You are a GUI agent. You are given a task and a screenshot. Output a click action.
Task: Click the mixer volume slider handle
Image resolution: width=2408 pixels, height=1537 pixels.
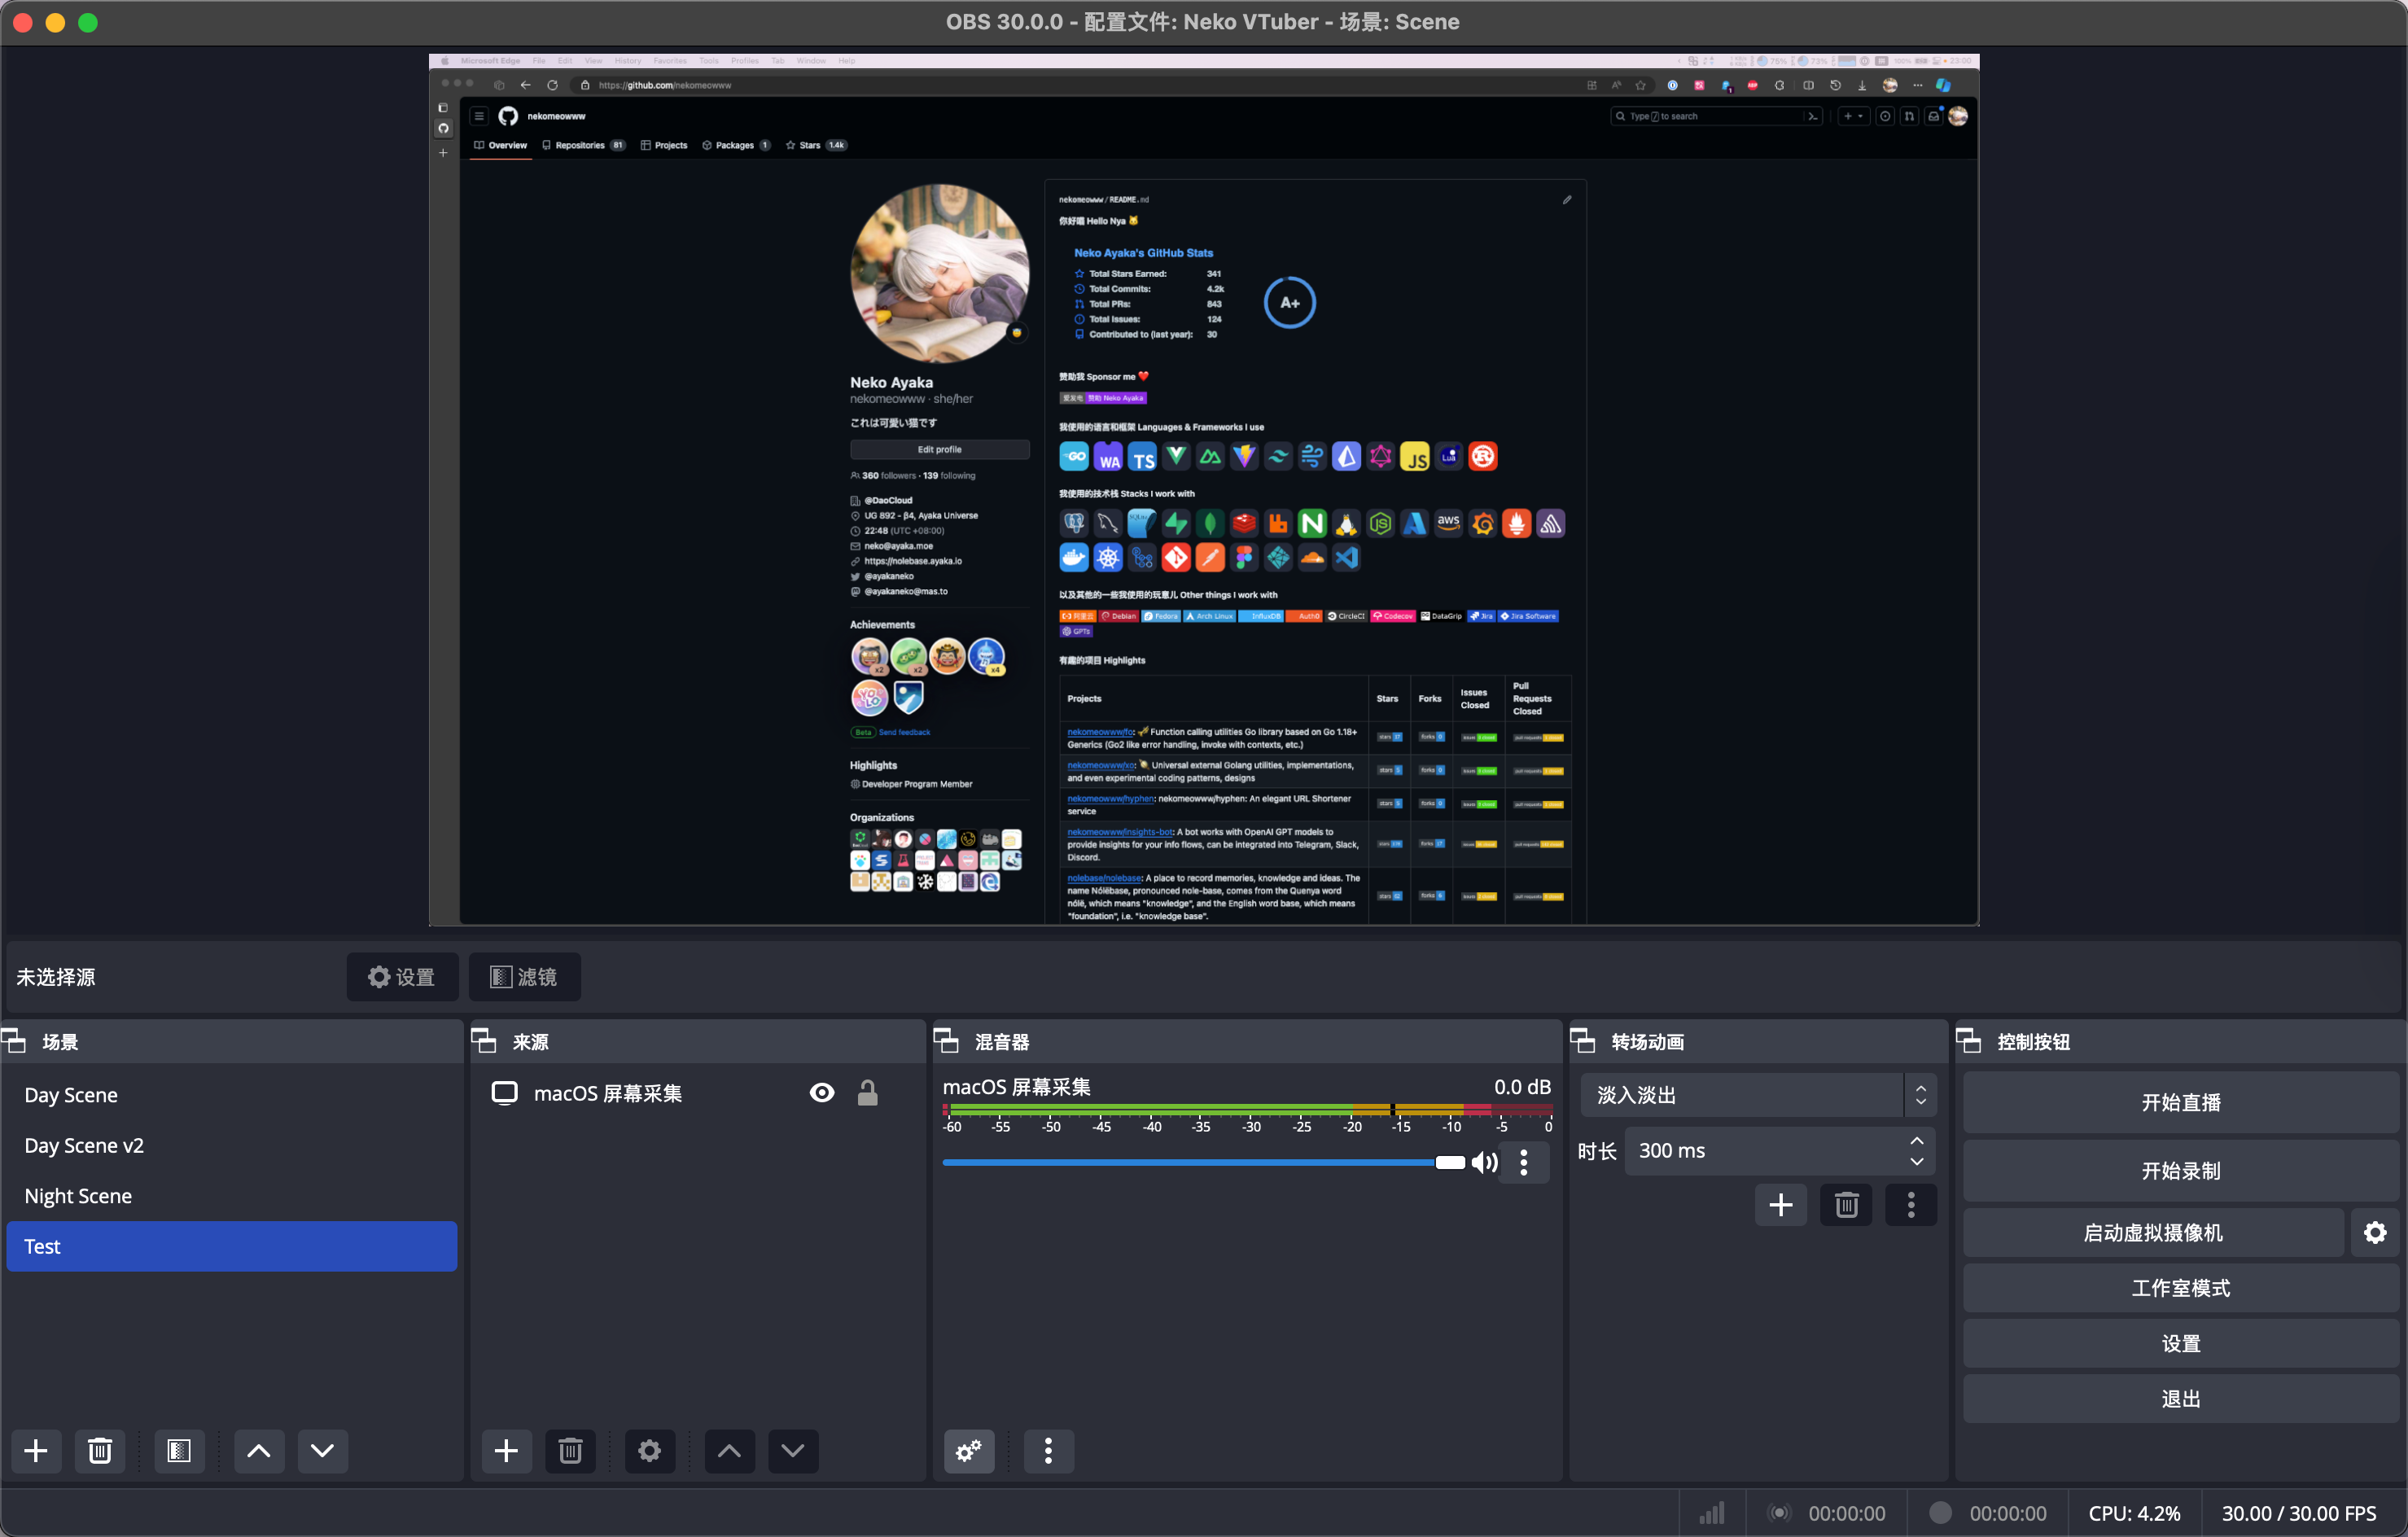click(x=1449, y=1162)
